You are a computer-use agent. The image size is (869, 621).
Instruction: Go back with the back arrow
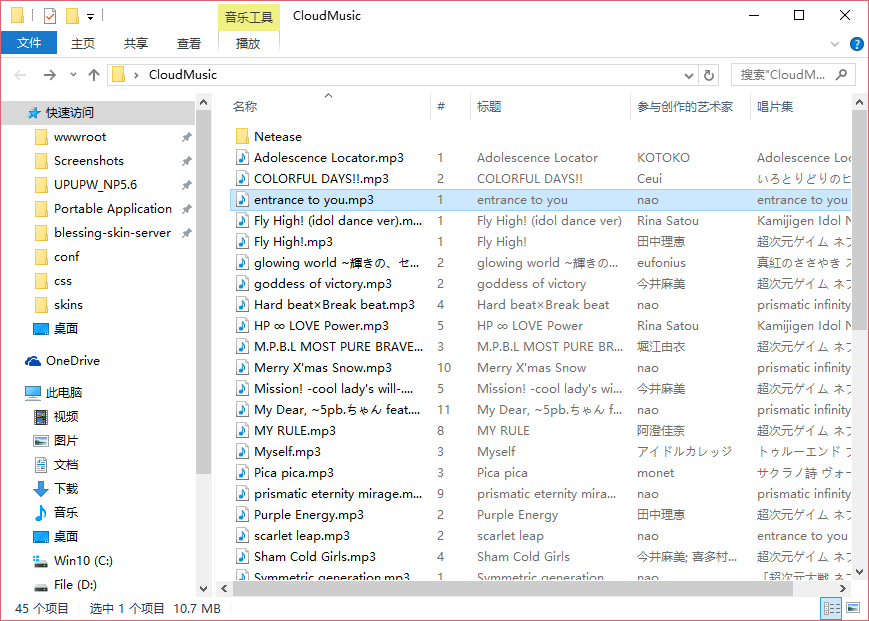tap(21, 75)
